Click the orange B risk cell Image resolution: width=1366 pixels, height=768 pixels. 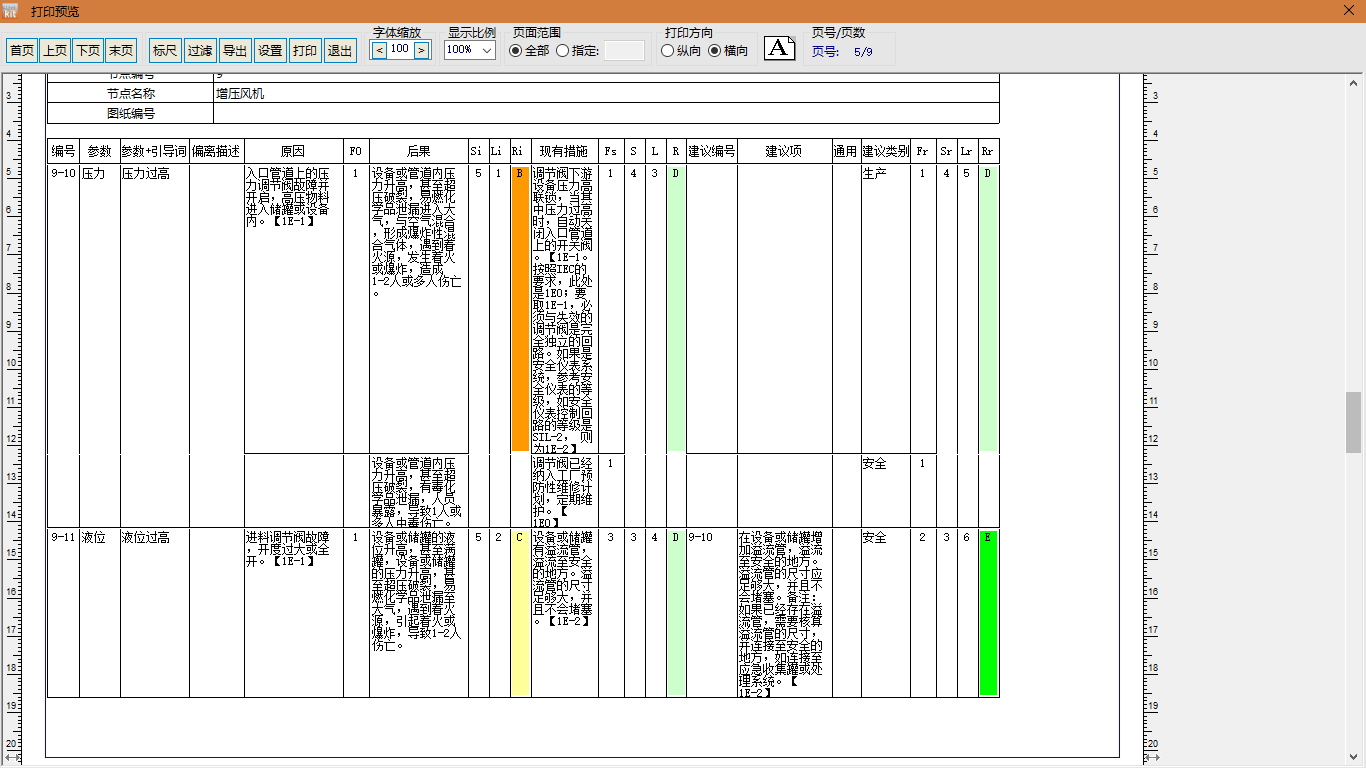pos(520,308)
